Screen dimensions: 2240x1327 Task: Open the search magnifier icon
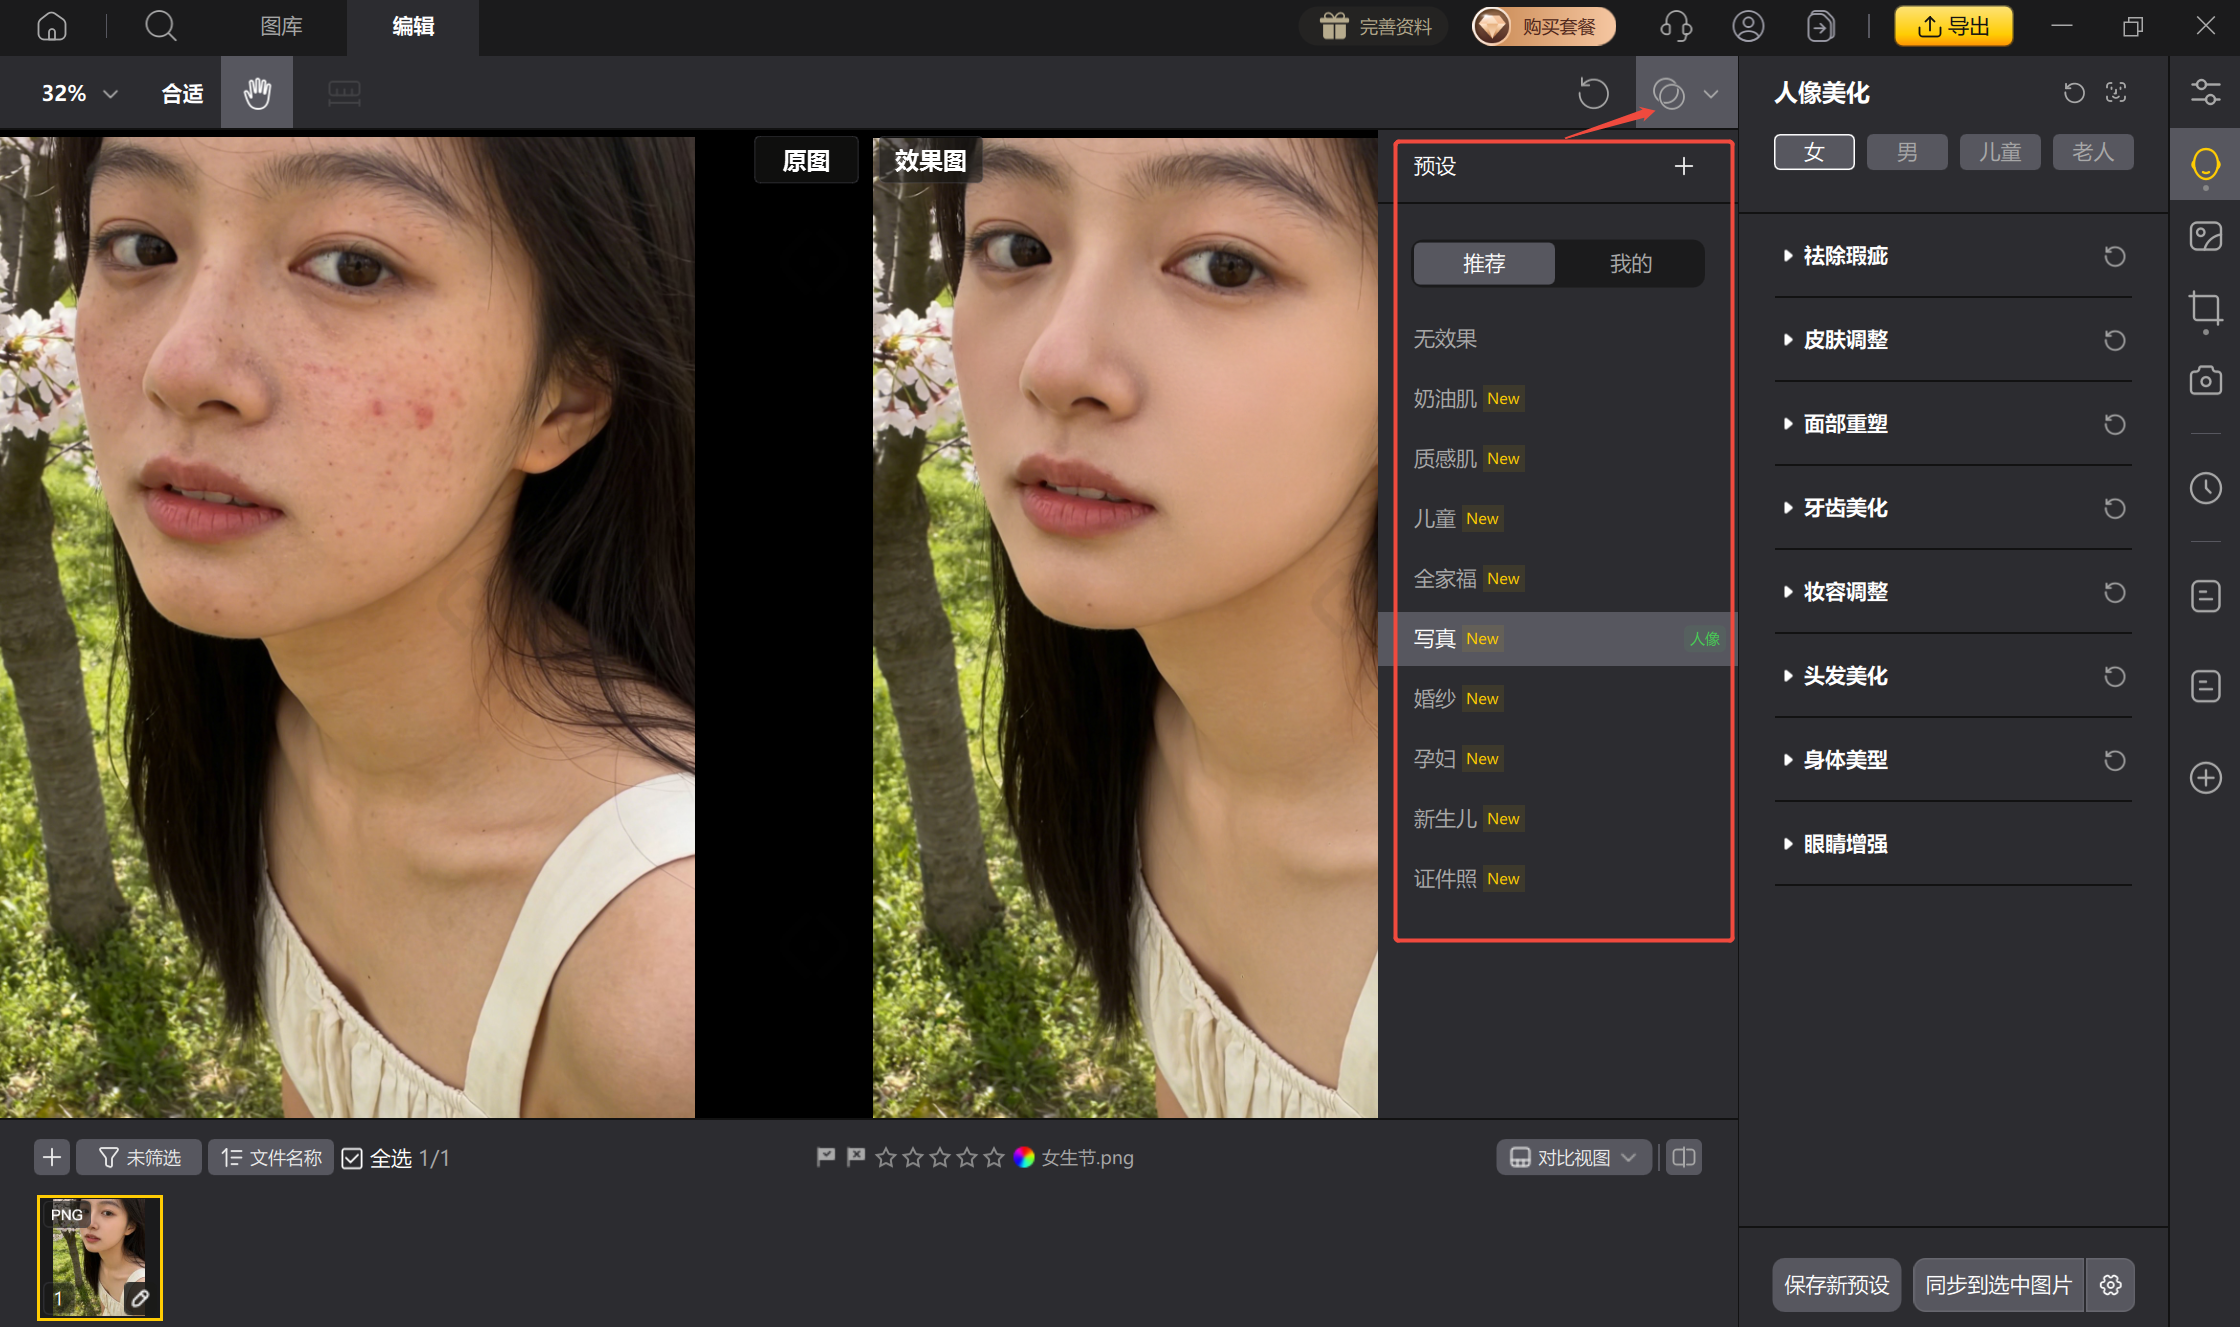160,26
